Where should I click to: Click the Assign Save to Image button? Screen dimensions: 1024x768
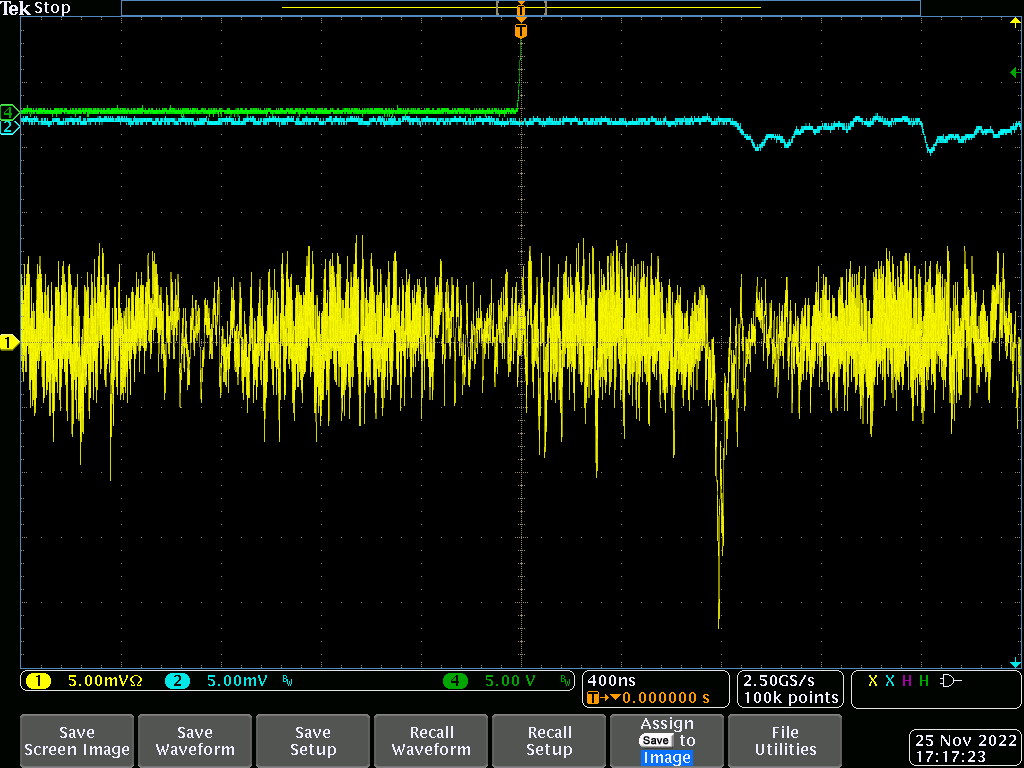(667, 741)
